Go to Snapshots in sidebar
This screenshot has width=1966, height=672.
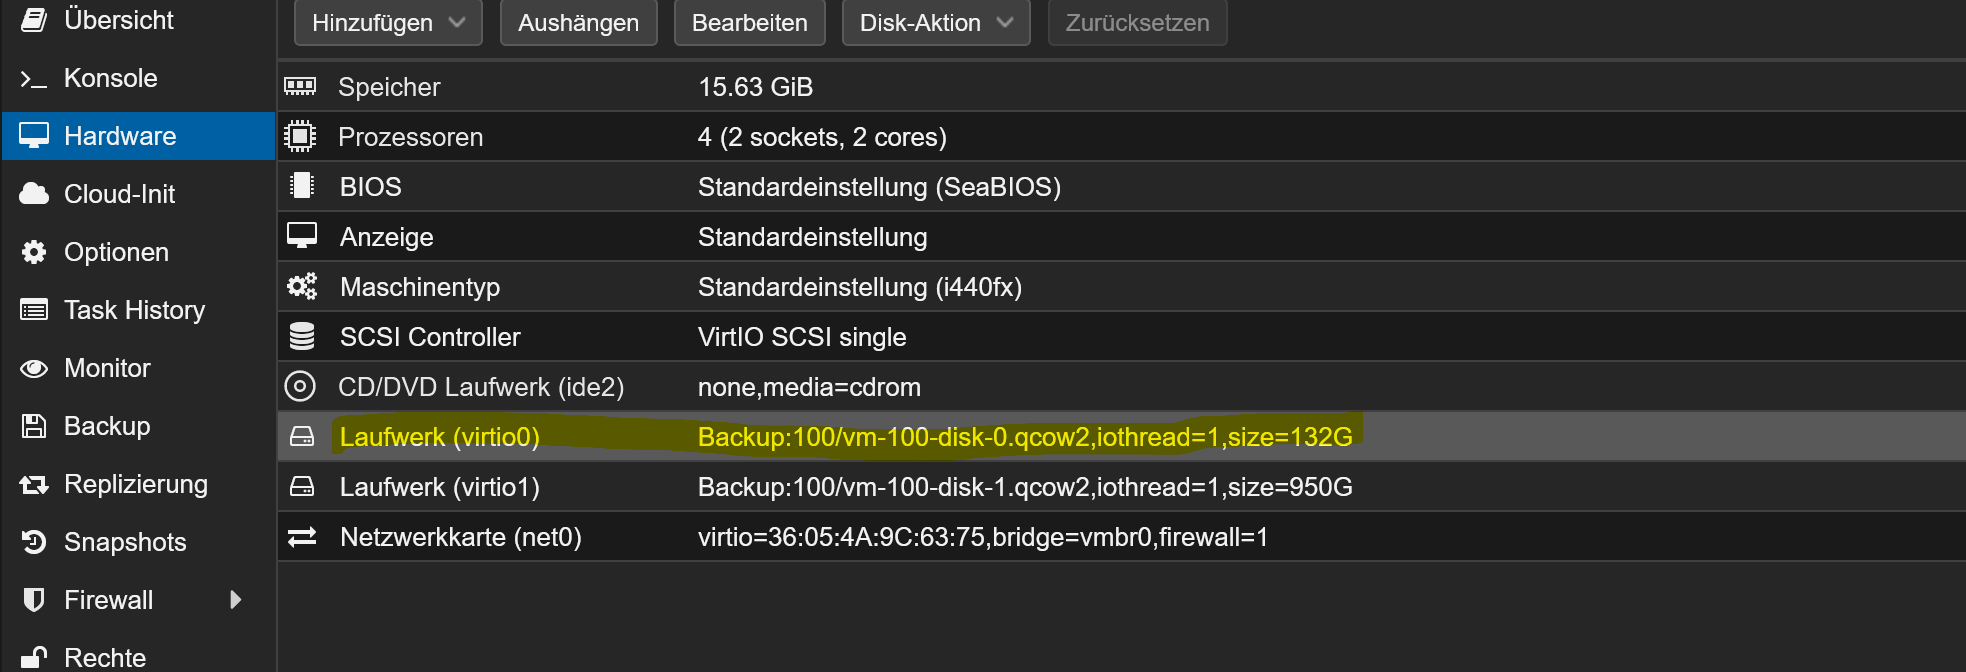(125, 542)
